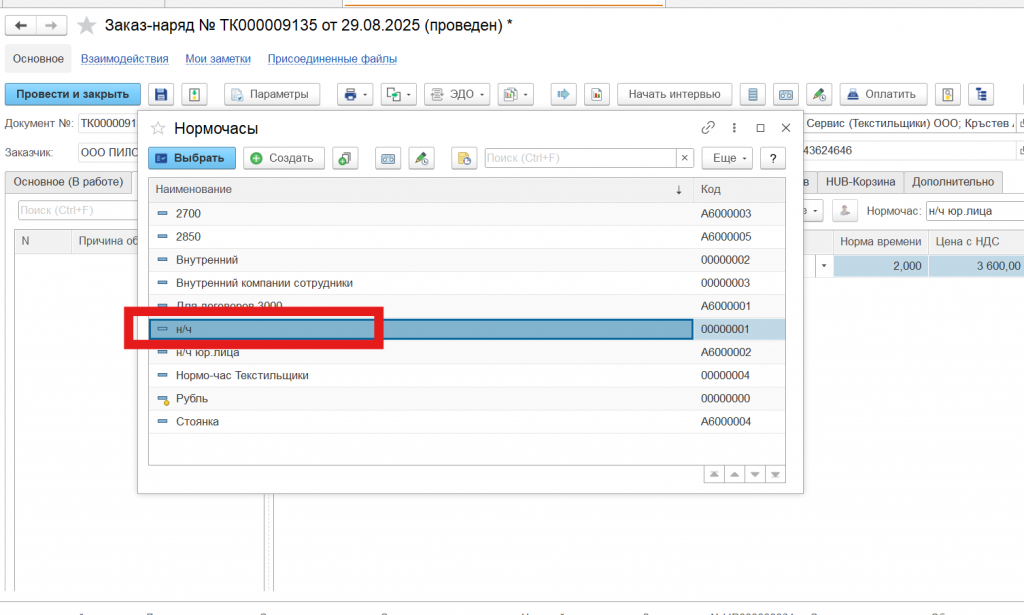This screenshot has width=1024, height=615.
Task: Open the print icon dropdown
Action: 355,94
